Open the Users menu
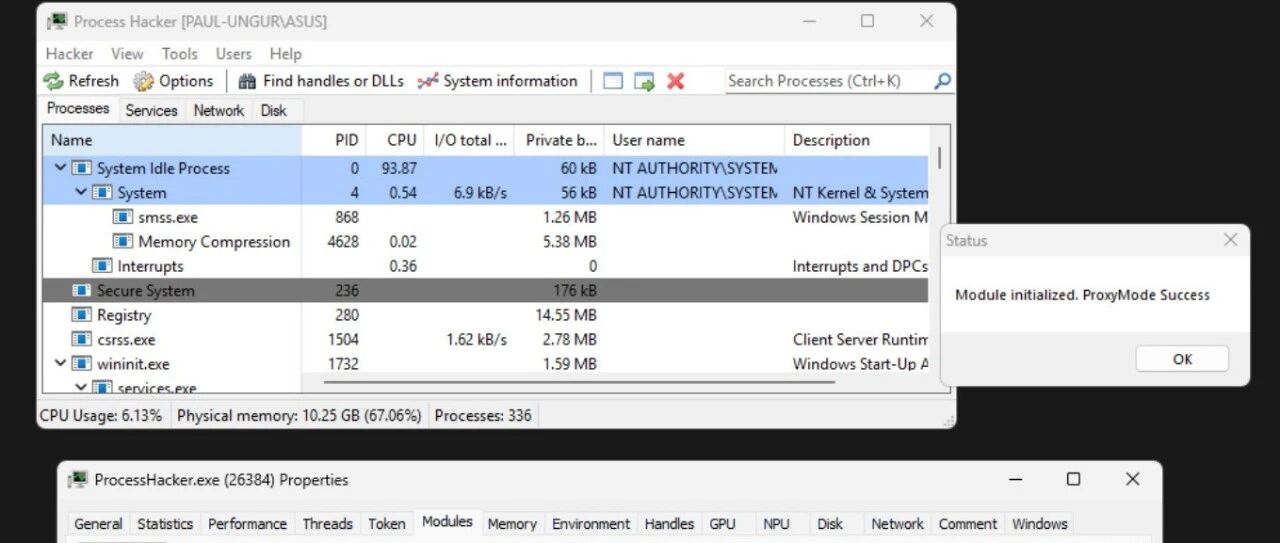Image resolution: width=1280 pixels, height=543 pixels. 234,54
